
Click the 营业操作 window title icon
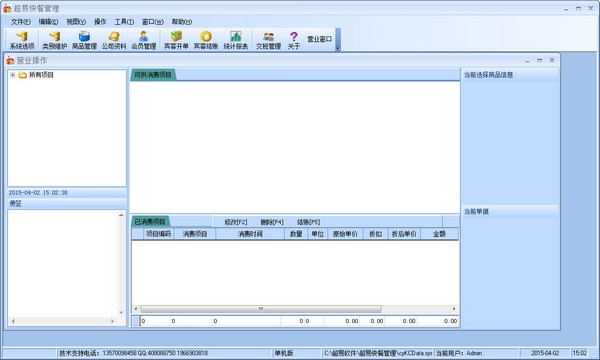pos(10,60)
